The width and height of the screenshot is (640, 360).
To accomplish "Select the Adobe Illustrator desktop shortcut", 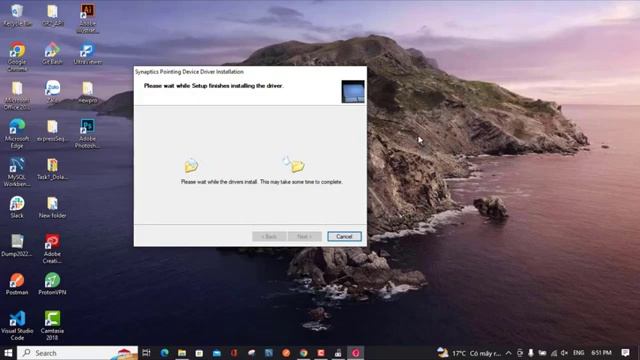I will [87, 18].
